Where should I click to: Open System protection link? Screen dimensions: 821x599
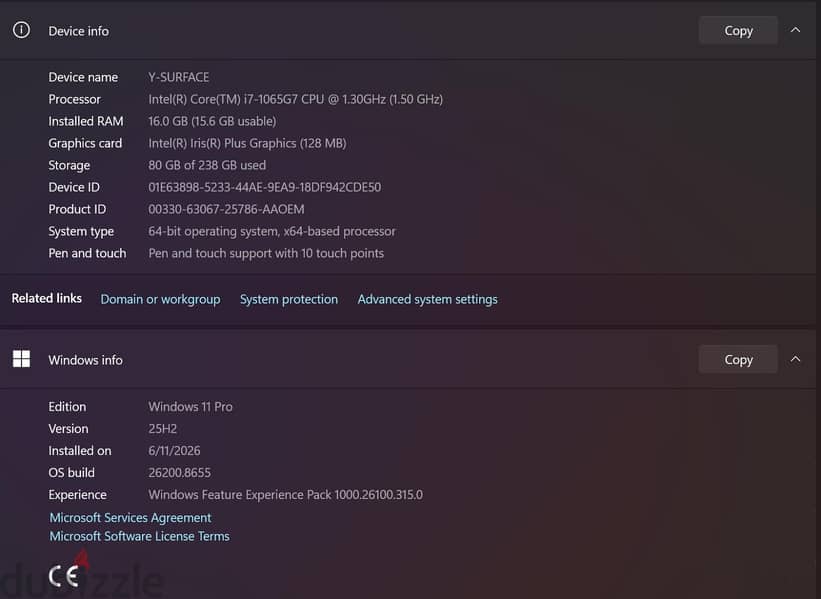pyautogui.click(x=289, y=299)
